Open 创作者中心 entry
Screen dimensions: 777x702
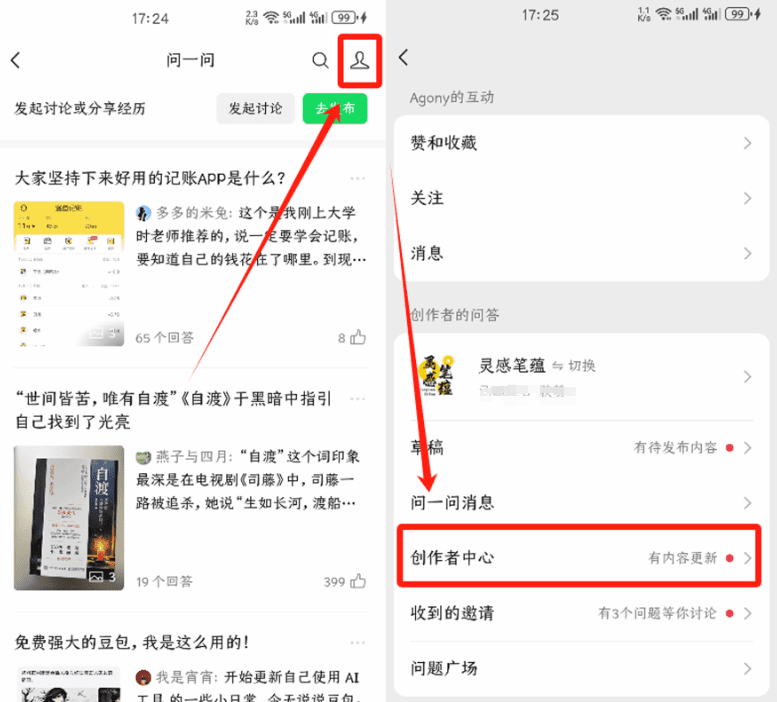(x=581, y=558)
